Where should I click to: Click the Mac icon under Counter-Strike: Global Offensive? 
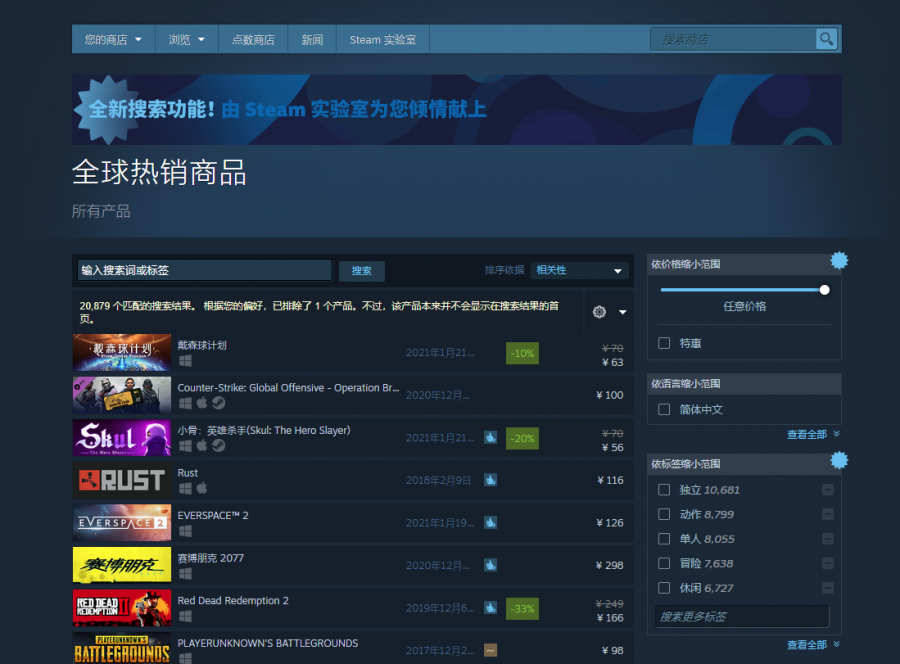201,403
